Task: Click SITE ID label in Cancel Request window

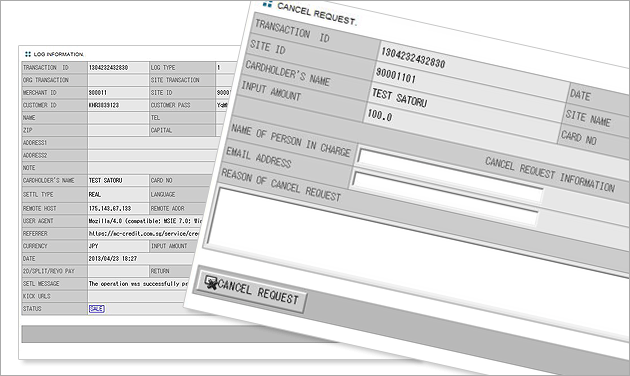Action: (x=268, y=47)
